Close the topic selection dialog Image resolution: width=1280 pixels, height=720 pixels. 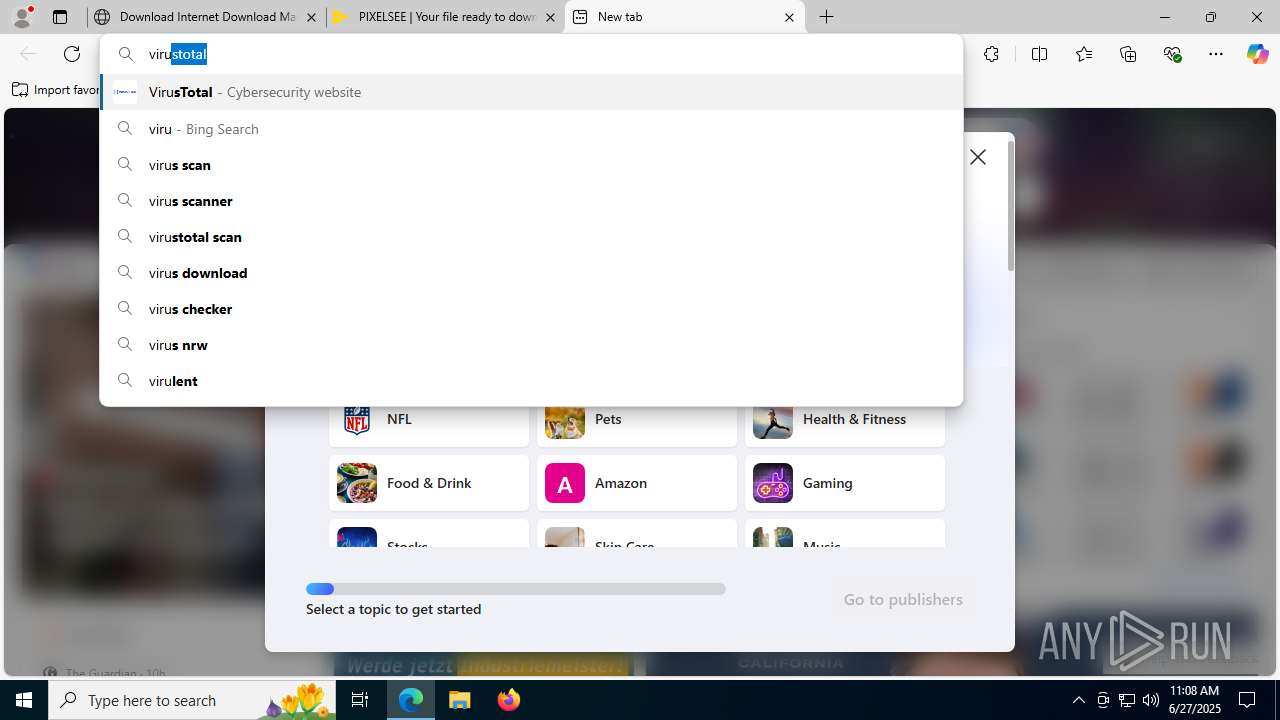978,157
